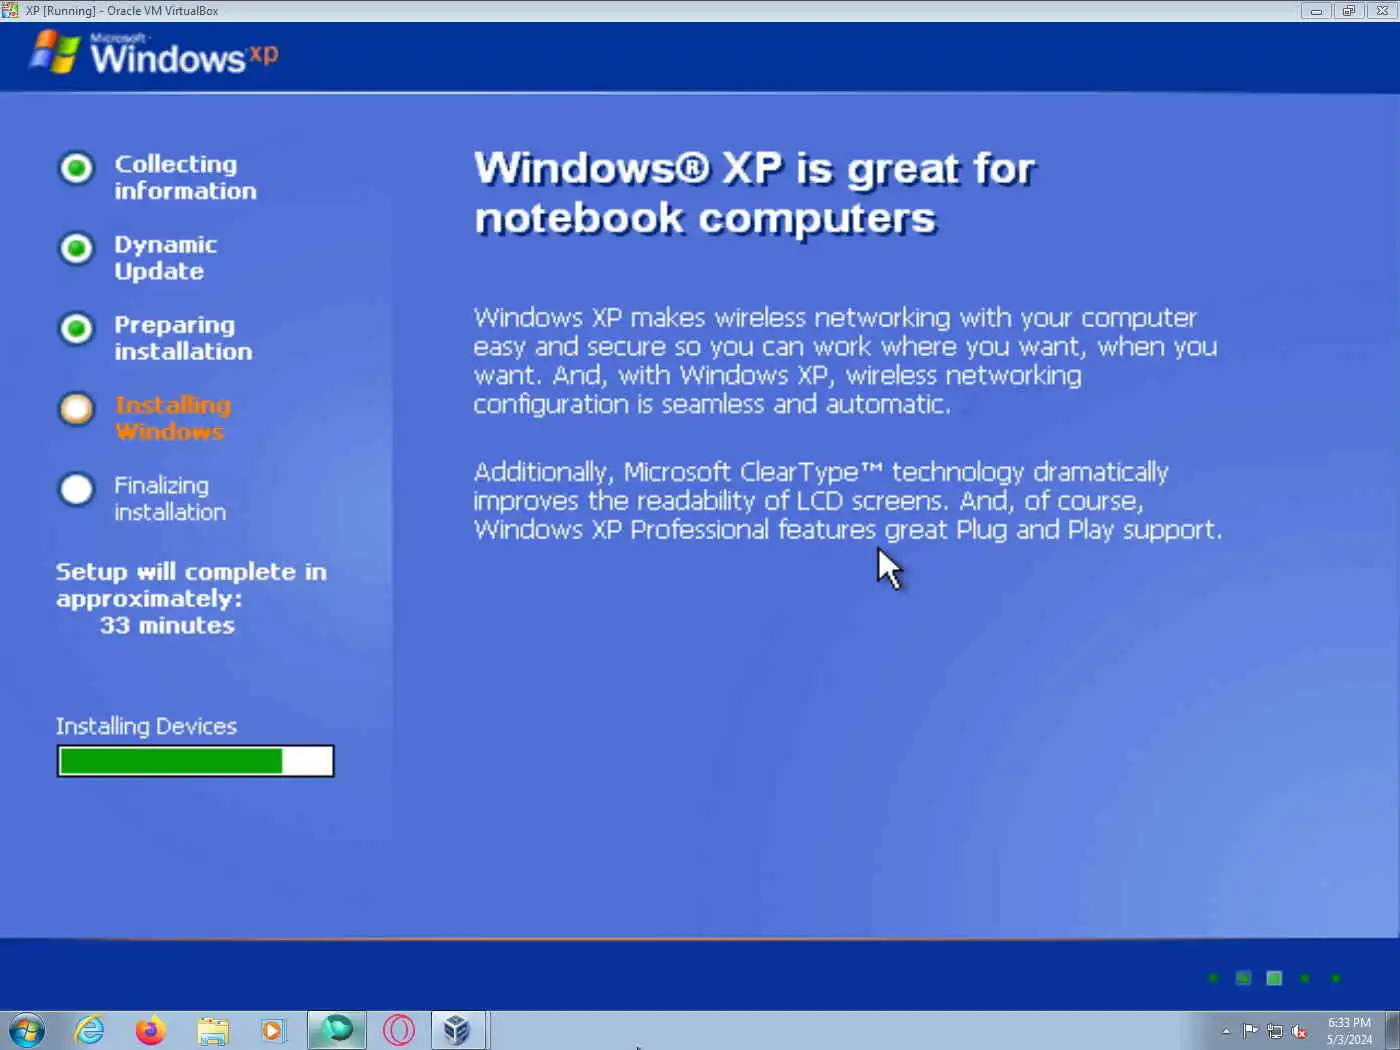The height and width of the screenshot is (1050, 1400).
Task: Click 'Setup will complete in approximately' text
Action: [191, 585]
